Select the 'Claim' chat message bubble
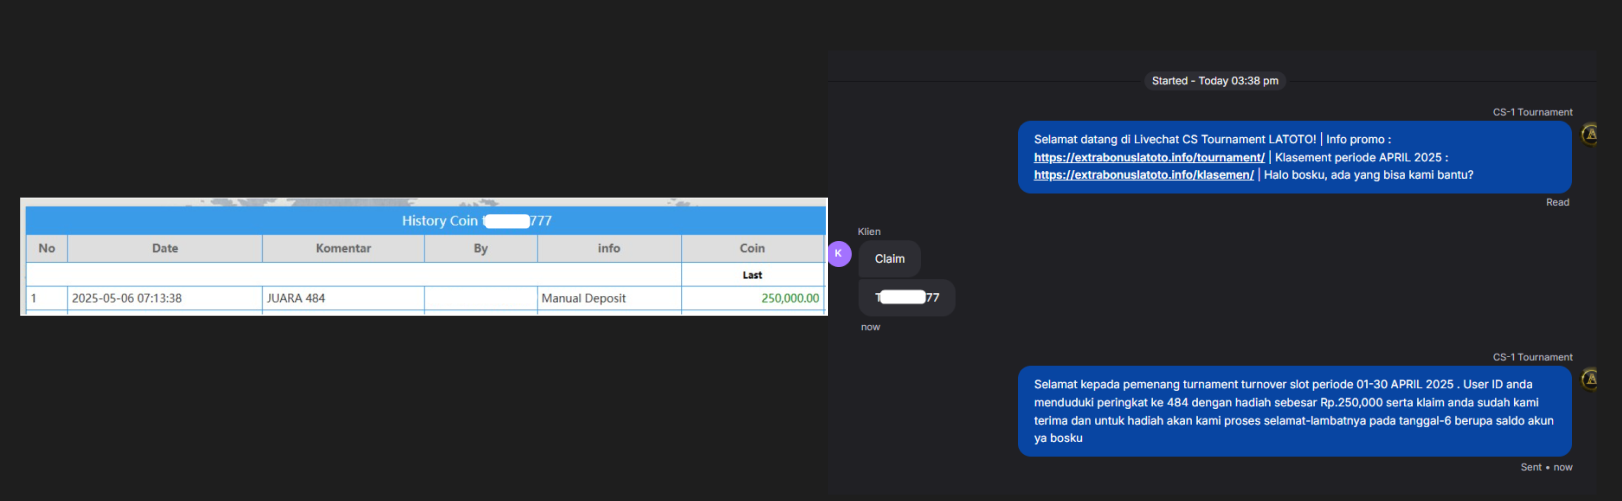Image resolution: width=1622 pixels, height=501 pixels. point(889,259)
